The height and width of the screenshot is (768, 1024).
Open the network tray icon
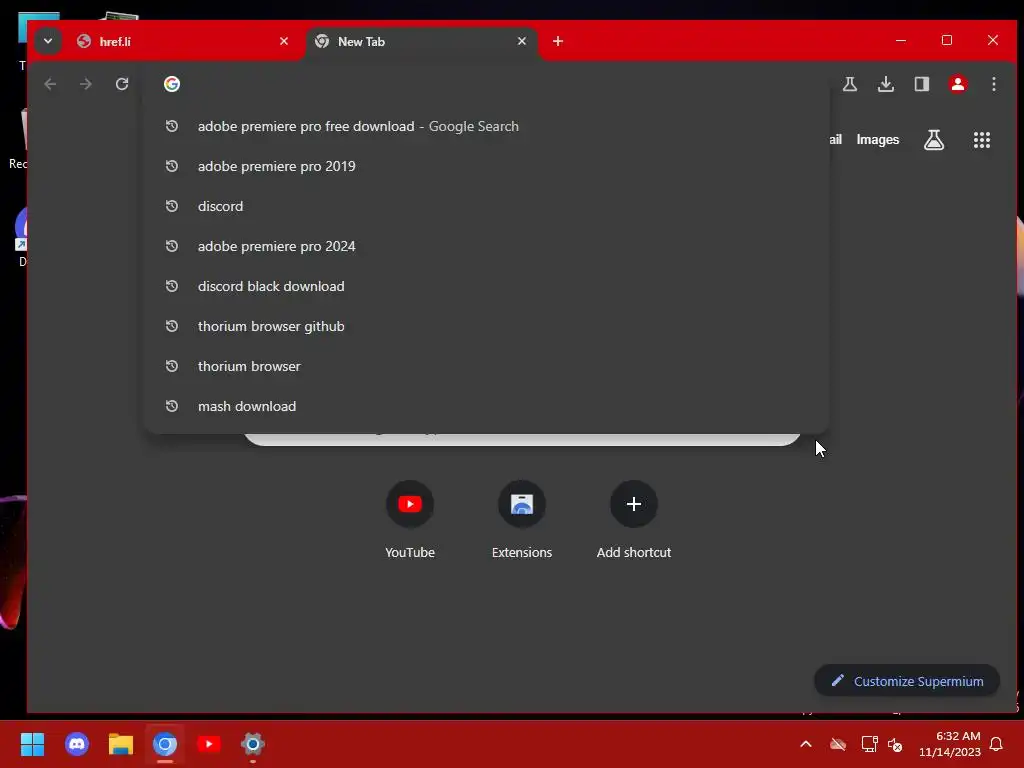[x=869, y=744]
